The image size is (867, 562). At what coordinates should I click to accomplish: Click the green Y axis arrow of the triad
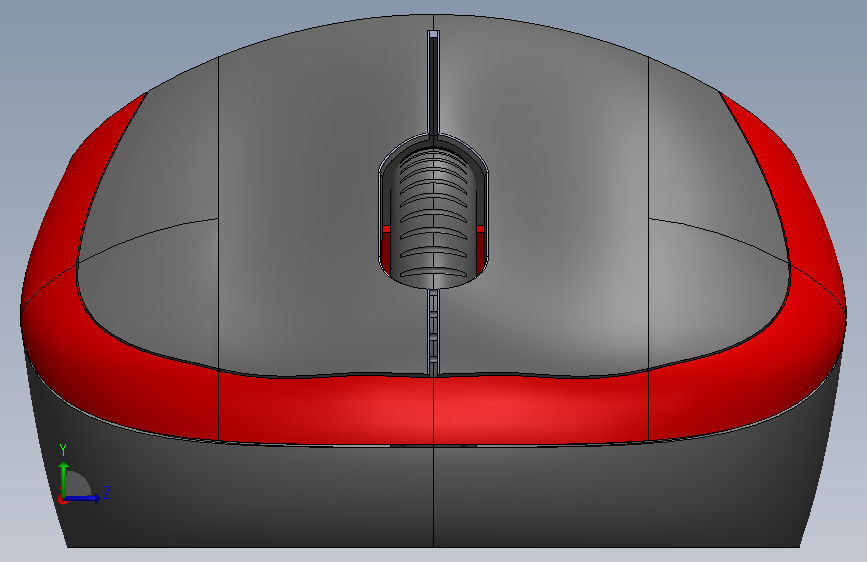(x=64, y=479)
